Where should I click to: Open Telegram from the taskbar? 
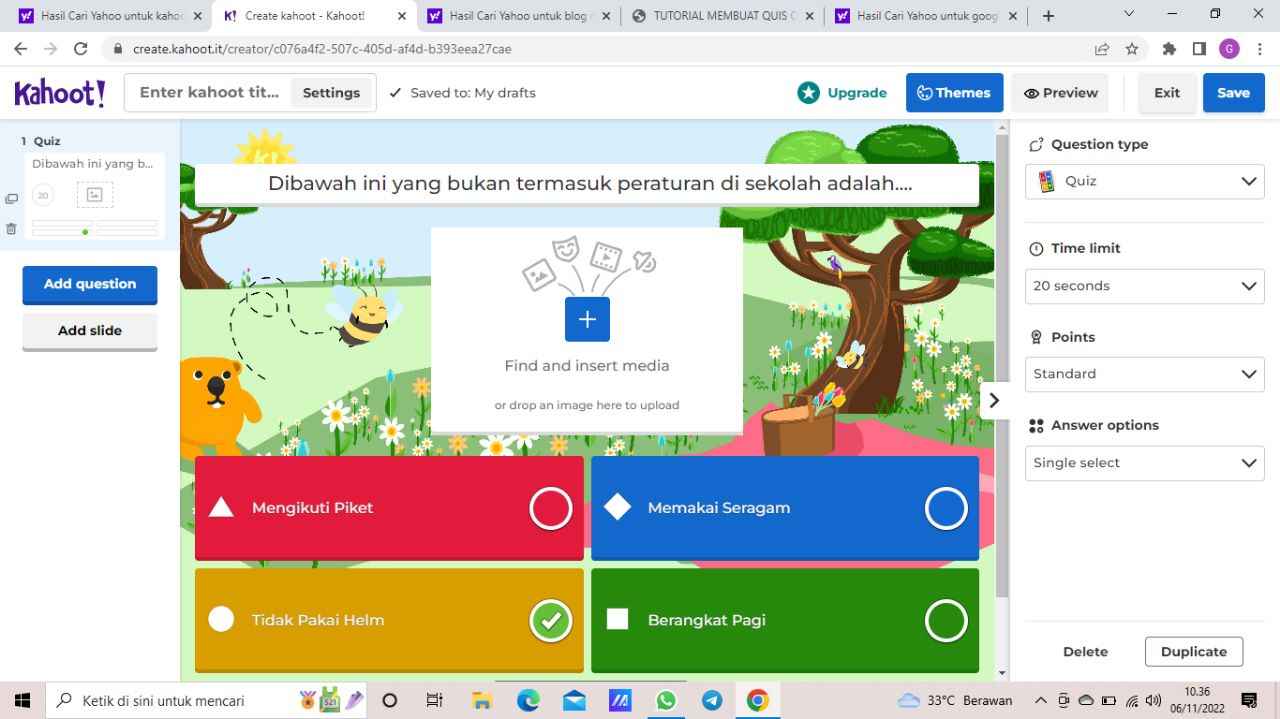tap(712, 701)
